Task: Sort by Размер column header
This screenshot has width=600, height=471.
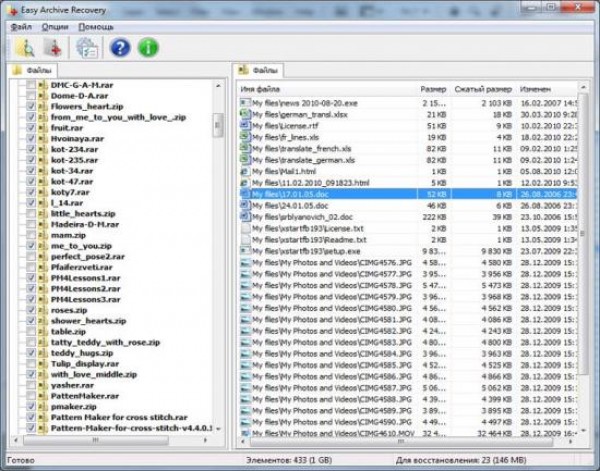Action: click(x=434, y=89)
